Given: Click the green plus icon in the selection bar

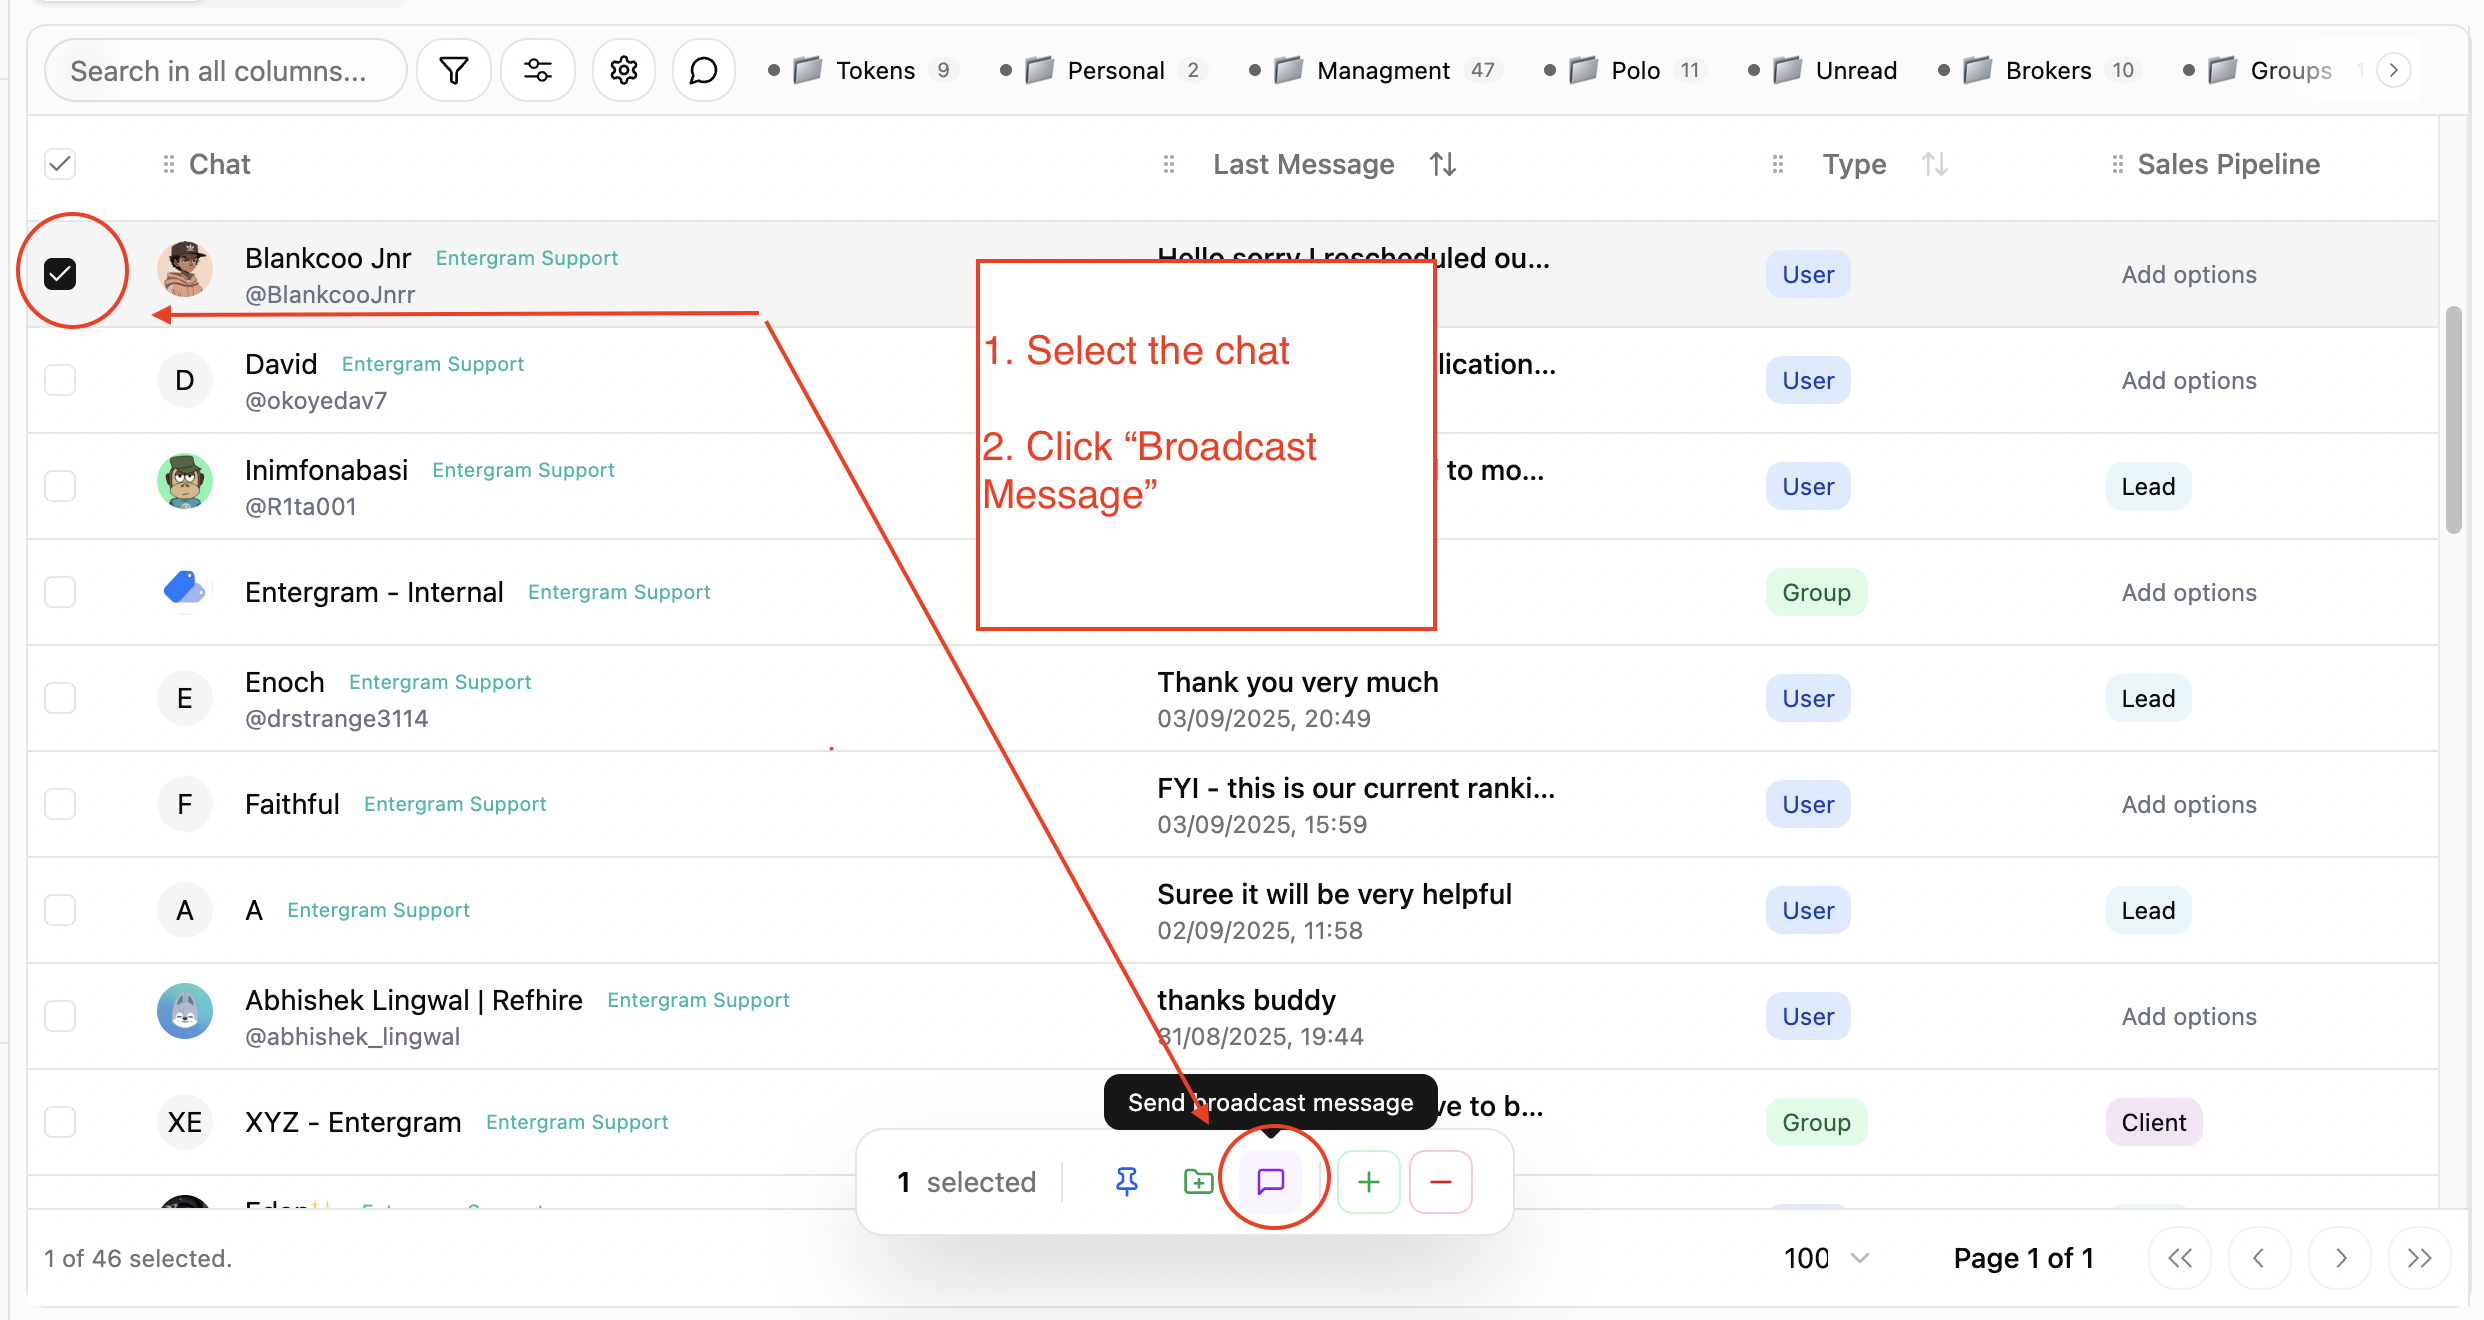Looking at the screenshot, I should pos(1368,1181).
